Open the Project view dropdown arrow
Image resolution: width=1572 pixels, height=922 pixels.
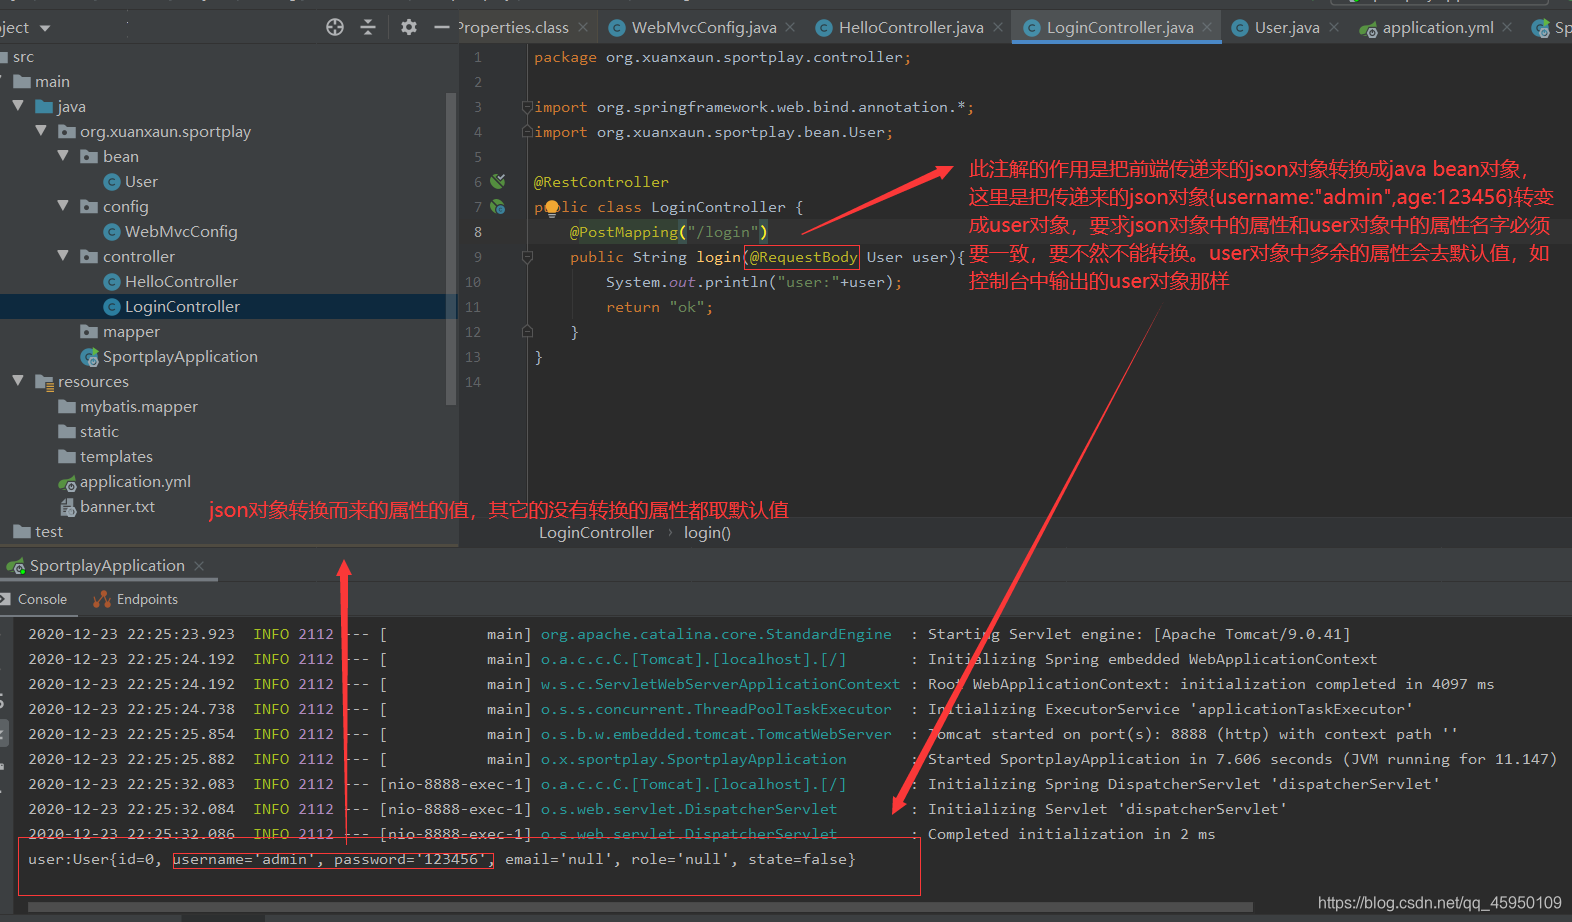pos(45,28)
